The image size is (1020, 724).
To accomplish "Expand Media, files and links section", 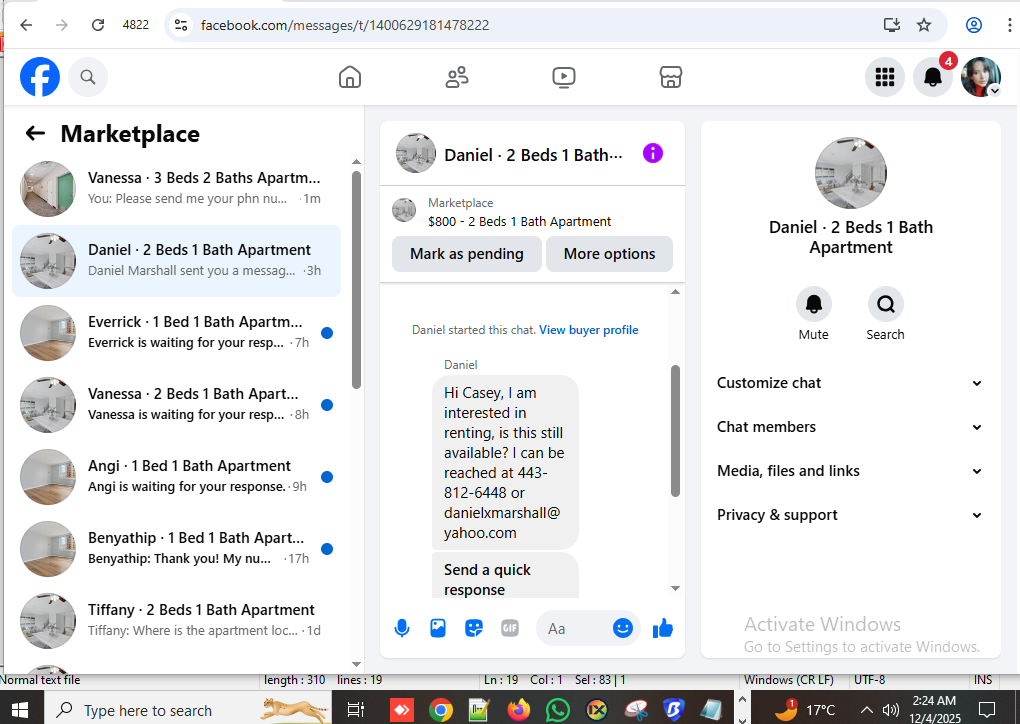I will pyautogui.click(x=850, y=471).
